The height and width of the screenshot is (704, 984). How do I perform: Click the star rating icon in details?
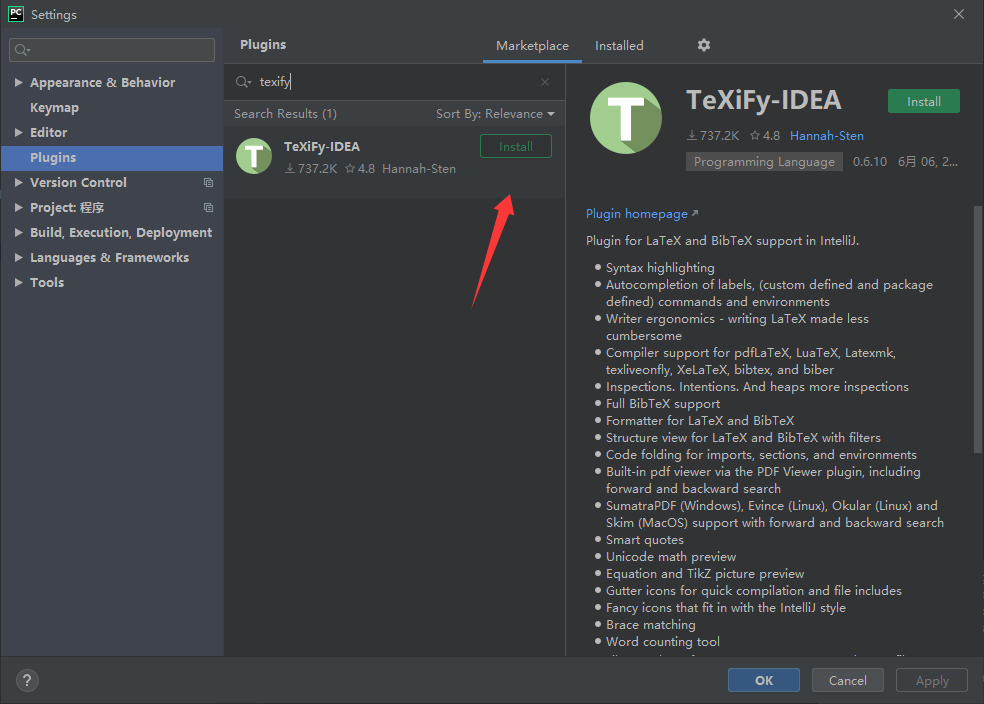(755, 136)
